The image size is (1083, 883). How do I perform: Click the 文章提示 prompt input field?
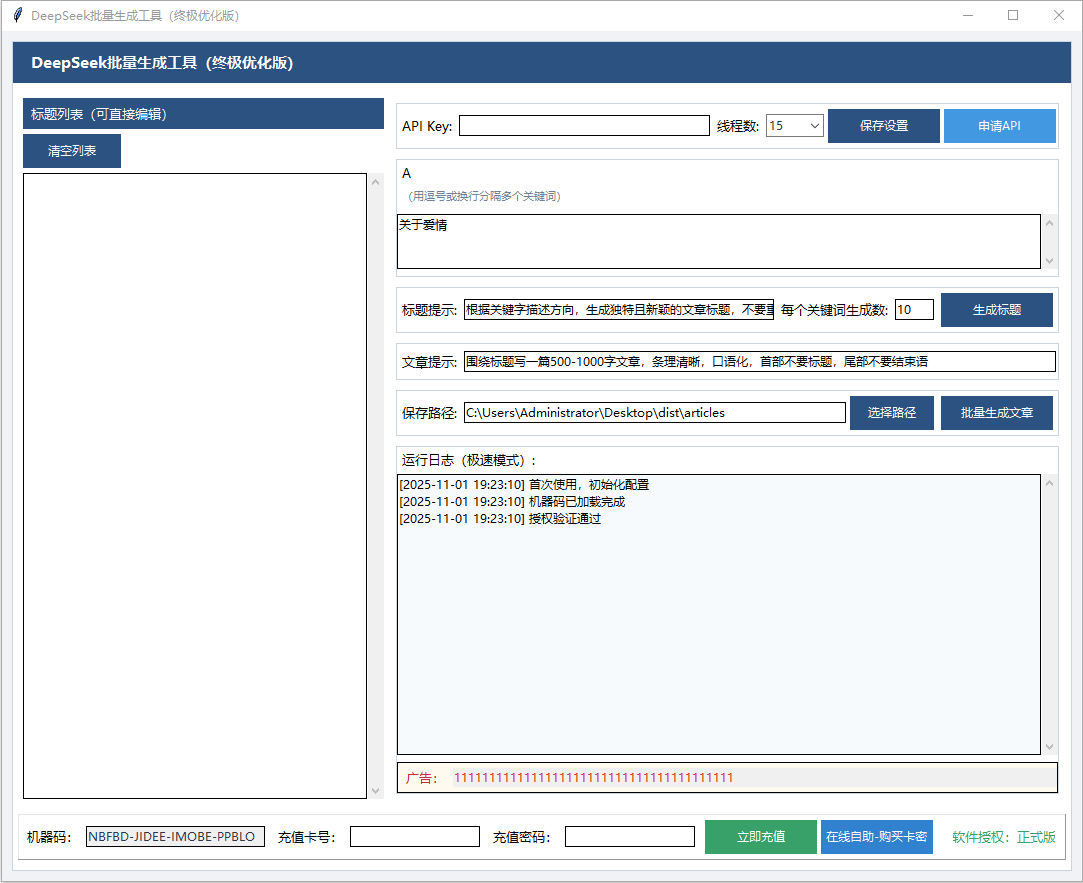click(759, 361)
